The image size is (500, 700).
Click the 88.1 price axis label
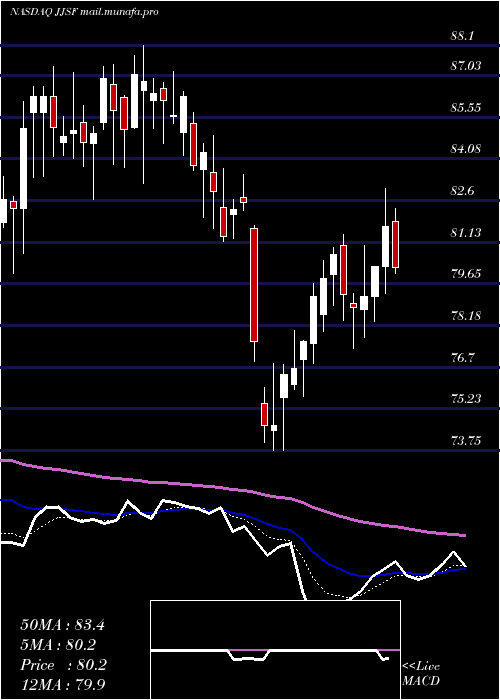tap(462, 36)
